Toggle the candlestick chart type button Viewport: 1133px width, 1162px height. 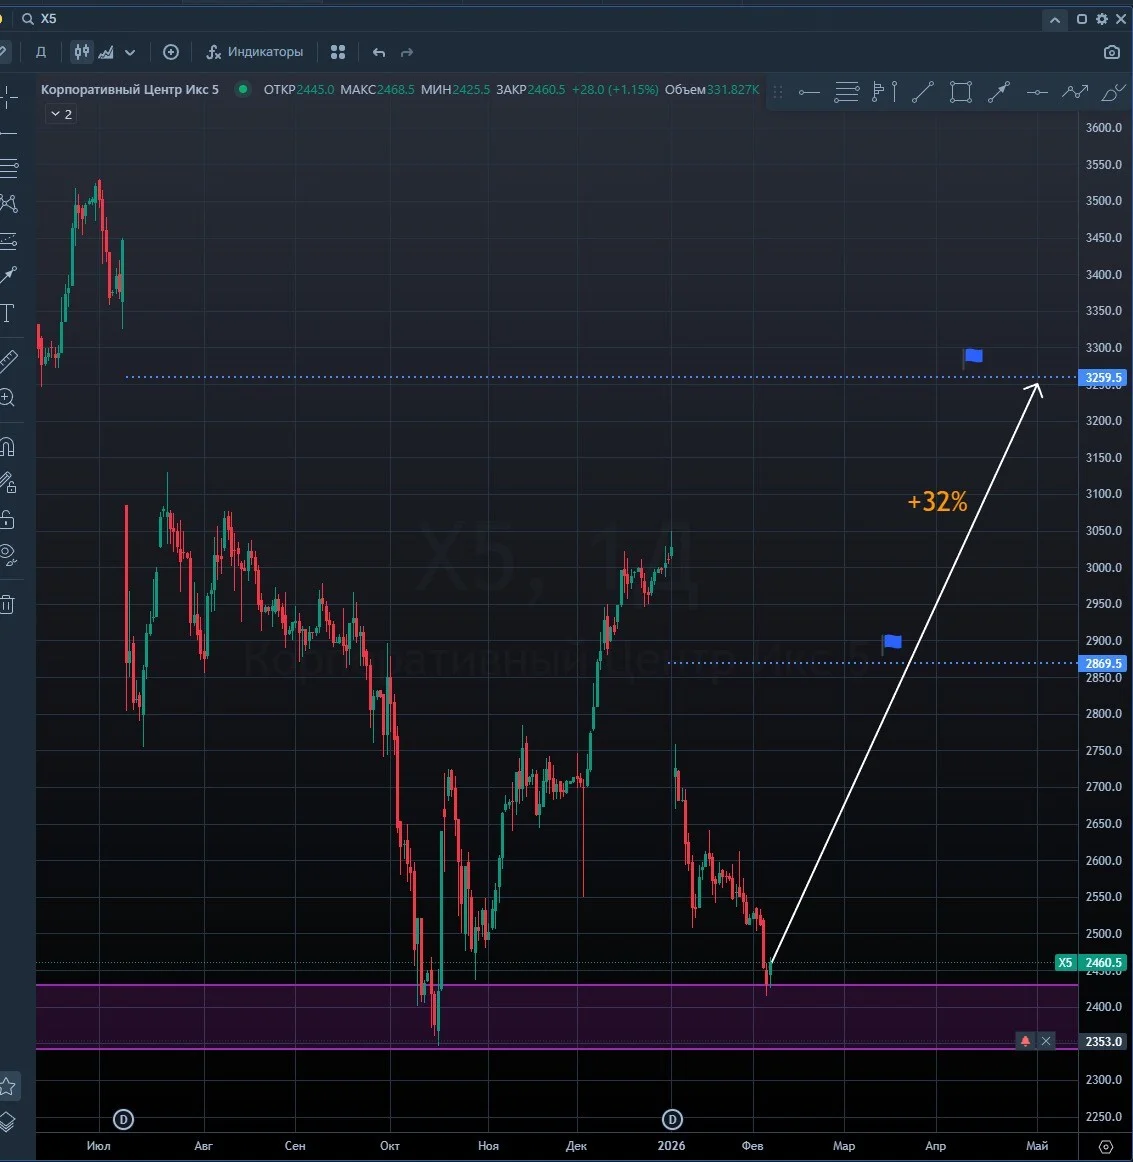point(82,52)
